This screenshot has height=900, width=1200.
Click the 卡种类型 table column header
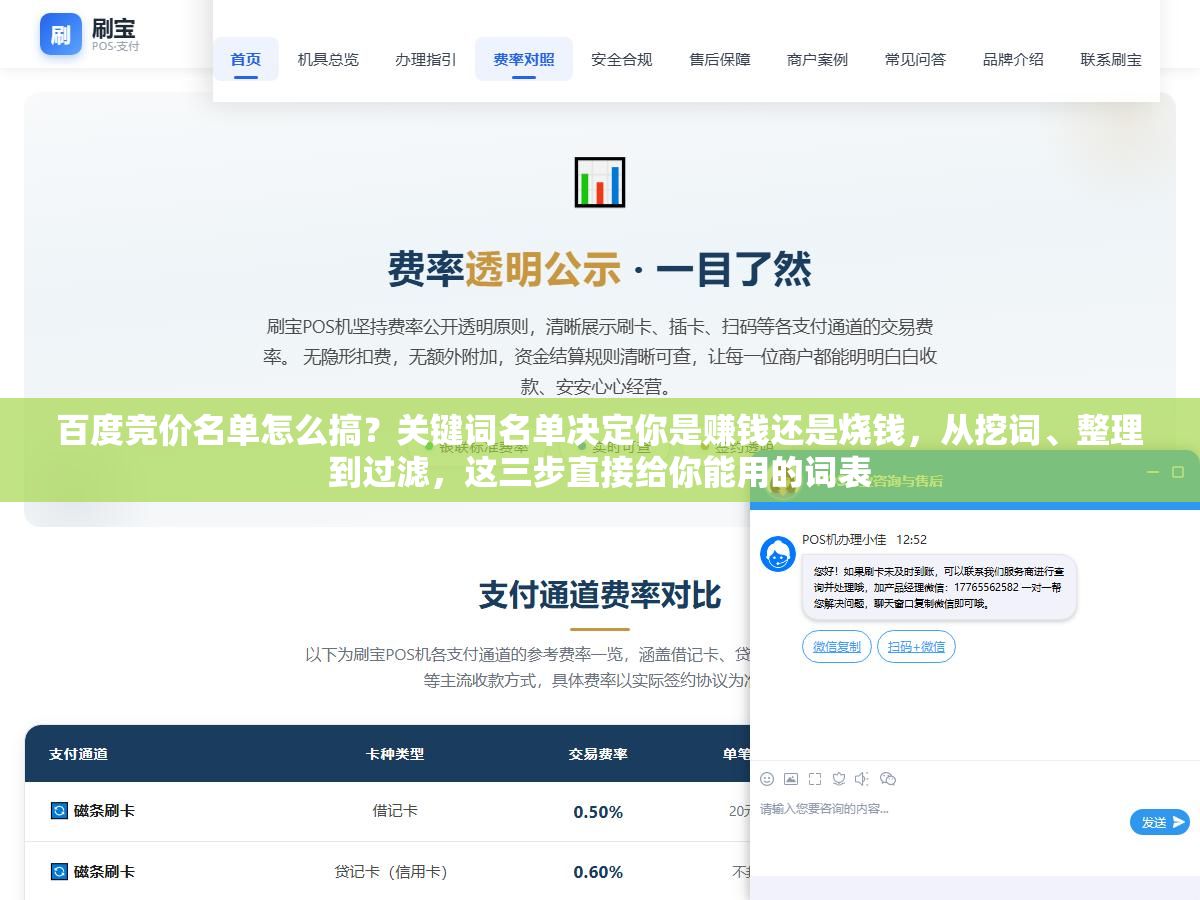coord(395,754)
